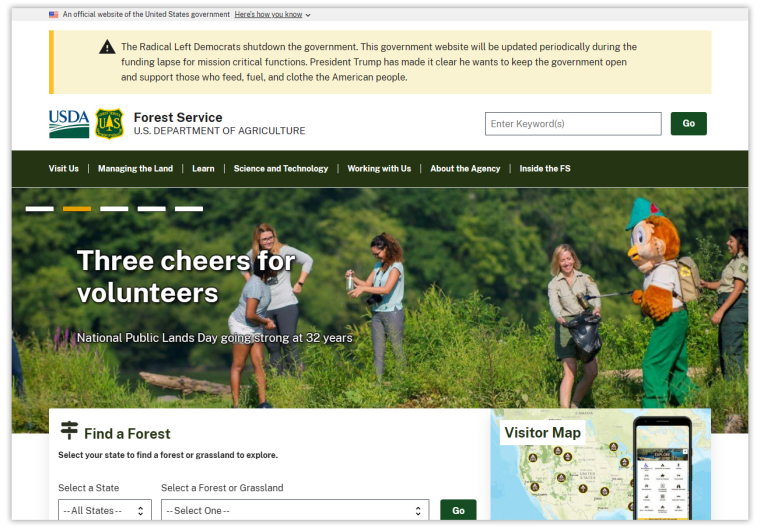
Task: Click the signpost icon beside Find a Forest
Action: [69, 430]
